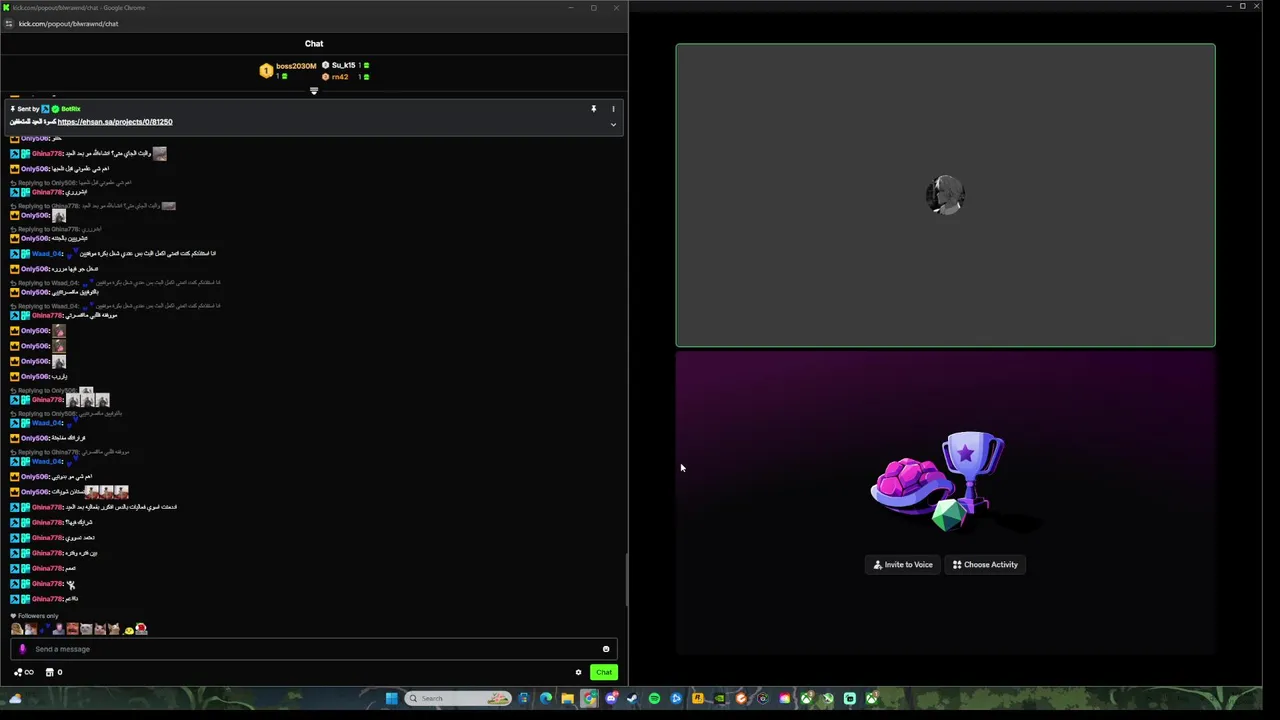The image size is (1280, 720).
Task: Open Rockstar Games Launcher from taskbar
Action: [x=698, y=698]
